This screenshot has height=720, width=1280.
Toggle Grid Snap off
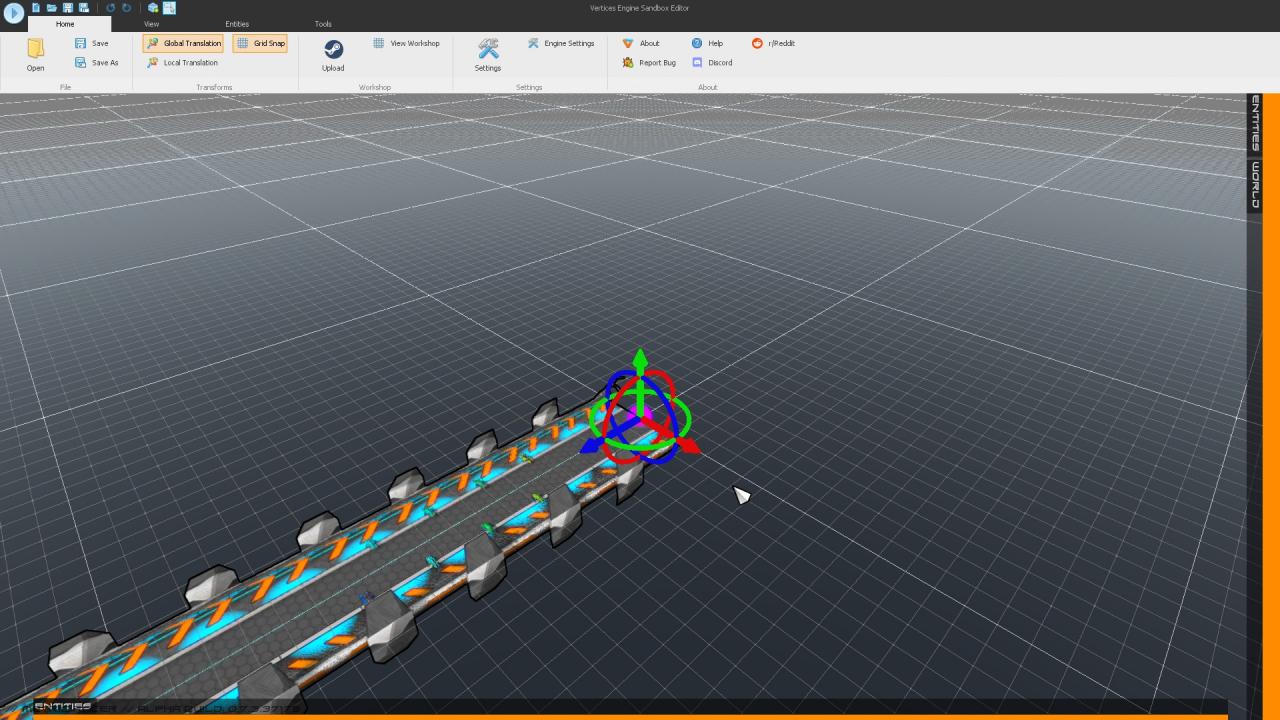click(260, 44)
